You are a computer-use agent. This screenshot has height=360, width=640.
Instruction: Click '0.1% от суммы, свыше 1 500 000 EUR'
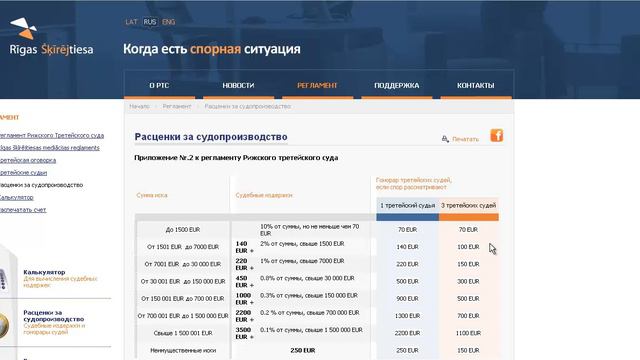pos(311,330)
